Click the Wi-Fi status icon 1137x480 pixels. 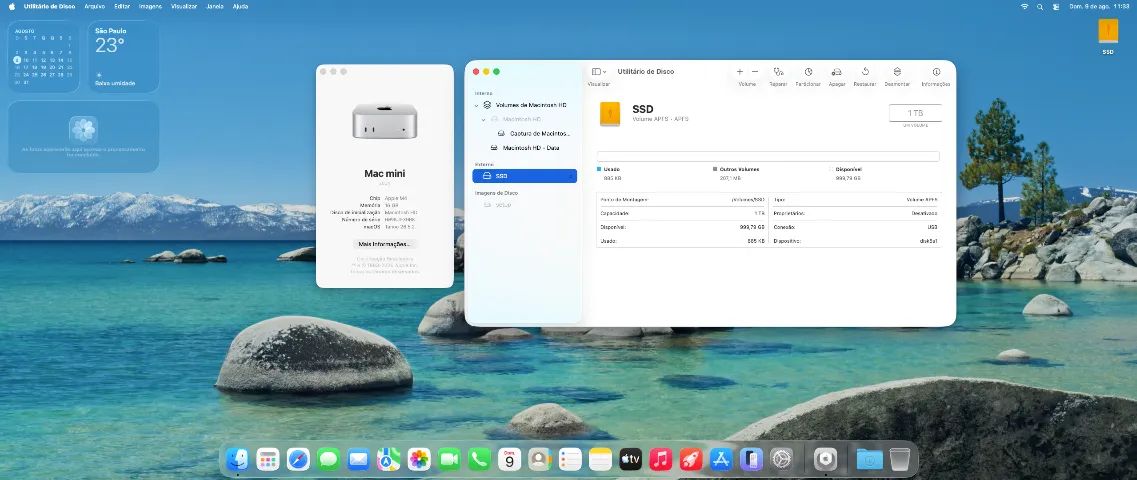click(x=1025, y=6)
